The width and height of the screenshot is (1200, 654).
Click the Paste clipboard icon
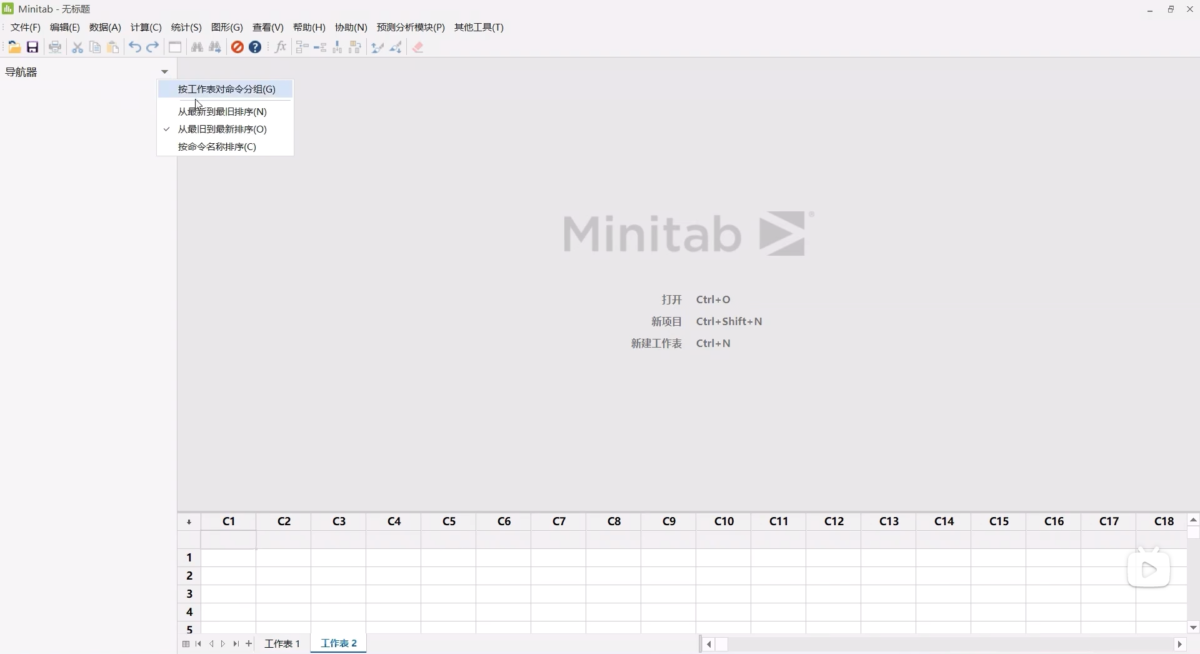[113, 47]
